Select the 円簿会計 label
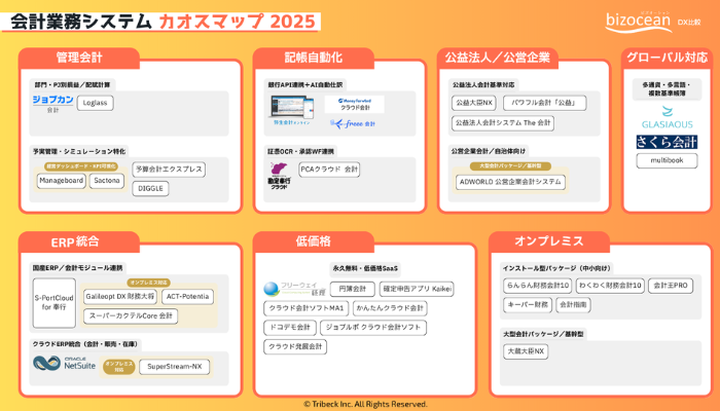The image size is (720, 411). pos(352,289)
